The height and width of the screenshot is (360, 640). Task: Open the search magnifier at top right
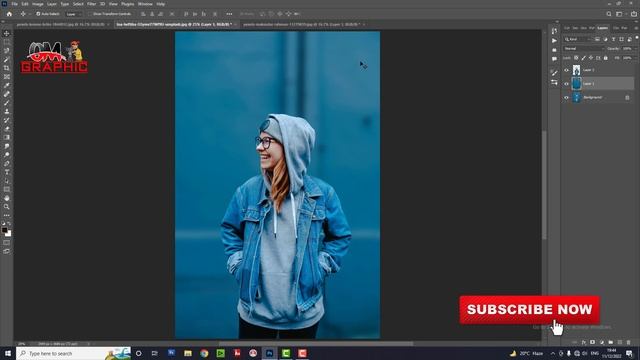609,14
